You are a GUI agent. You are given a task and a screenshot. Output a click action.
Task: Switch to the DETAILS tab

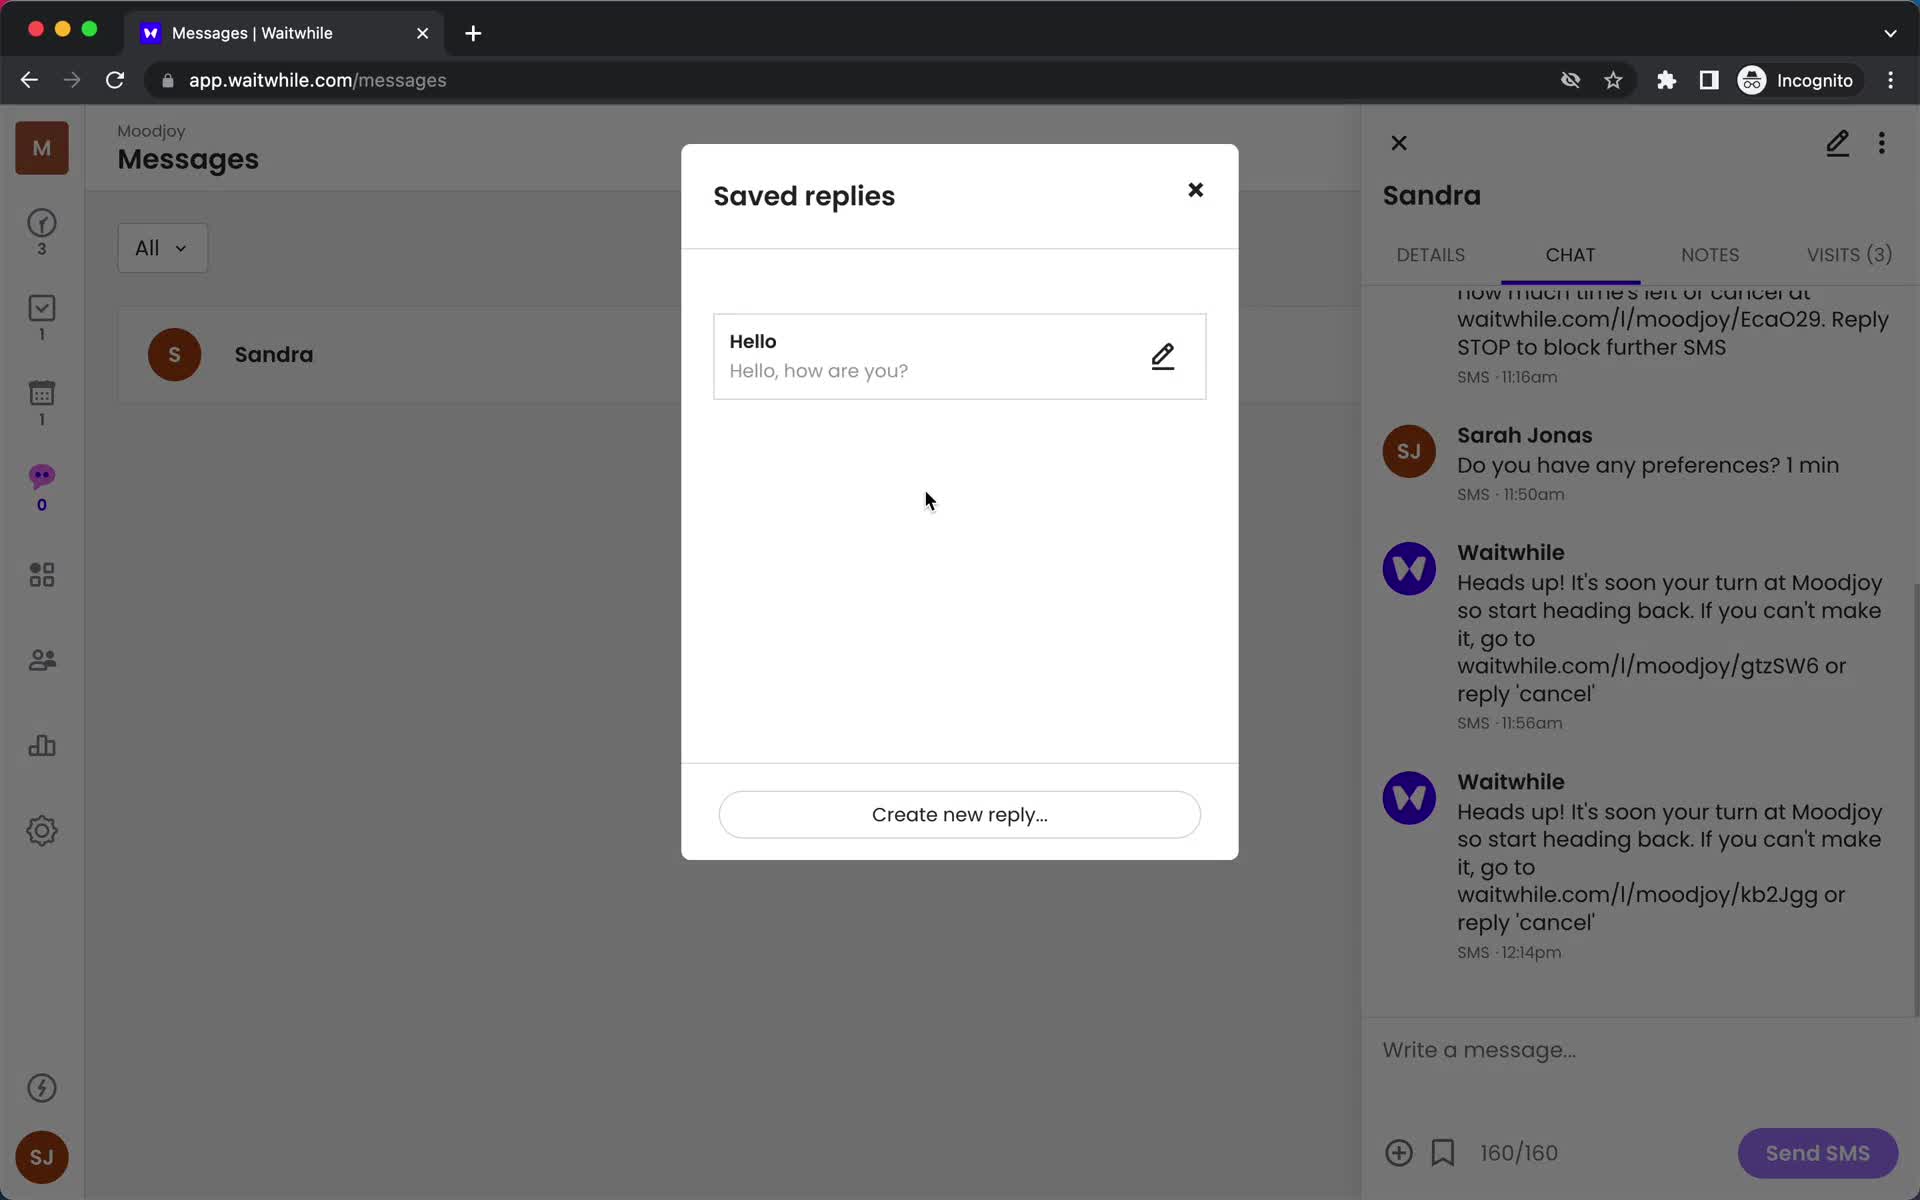tap(1431, 254)
